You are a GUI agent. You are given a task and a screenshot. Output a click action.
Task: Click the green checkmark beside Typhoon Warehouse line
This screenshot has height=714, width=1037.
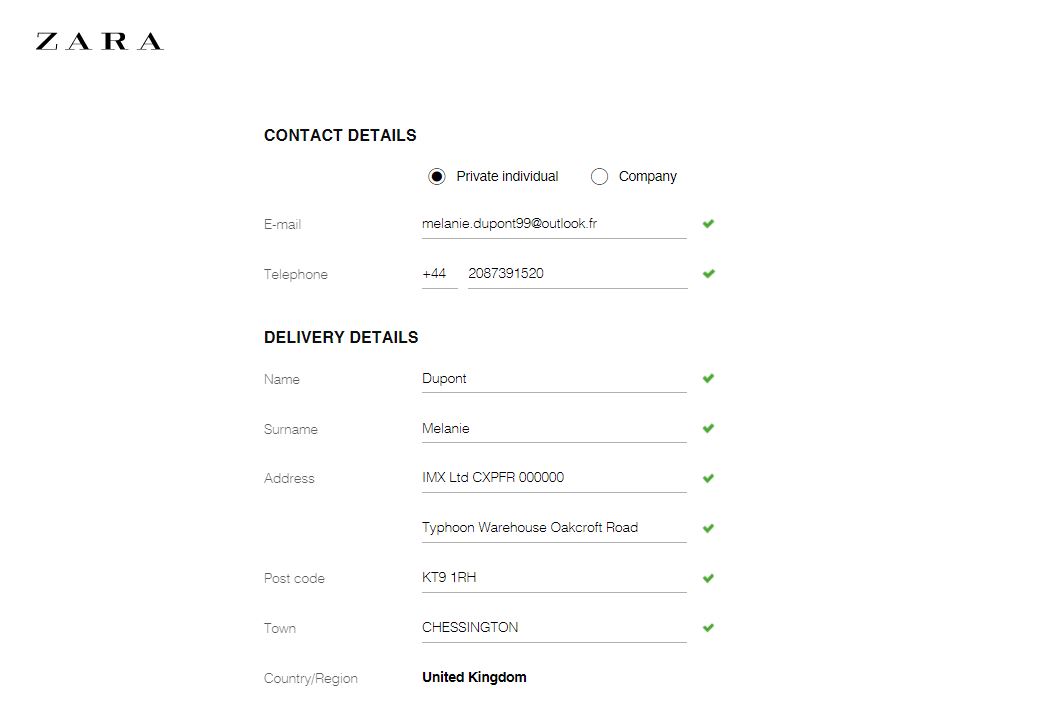point(708,528)
